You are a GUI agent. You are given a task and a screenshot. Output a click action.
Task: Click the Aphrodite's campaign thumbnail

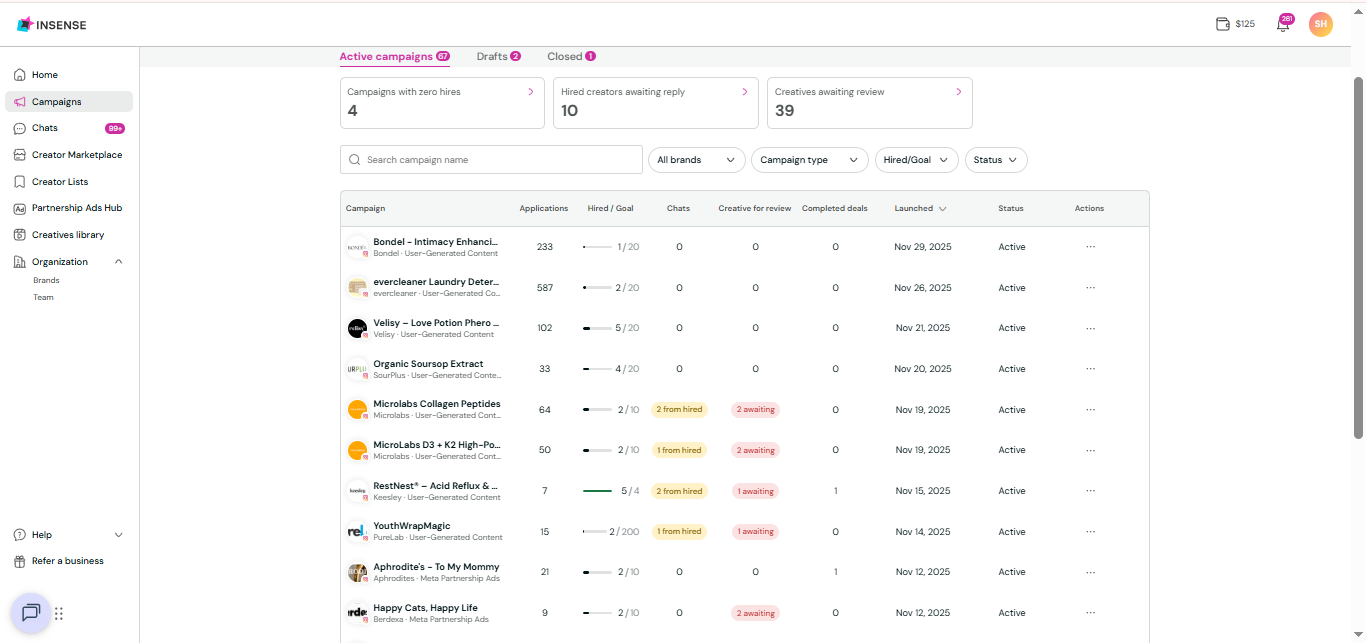coord(357,572)
